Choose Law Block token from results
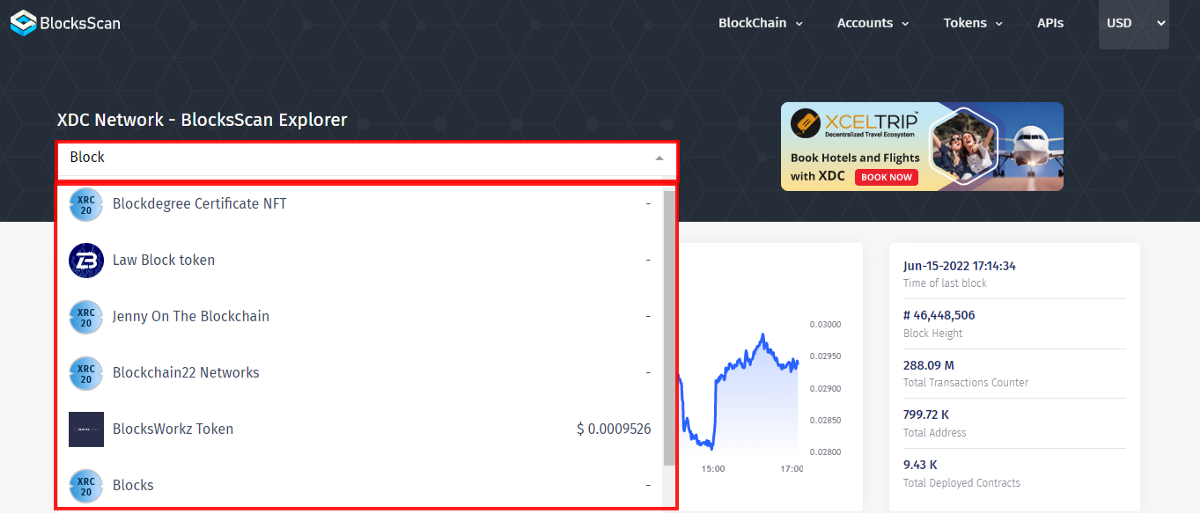1200x513 pixels. [x=360, y=260]
